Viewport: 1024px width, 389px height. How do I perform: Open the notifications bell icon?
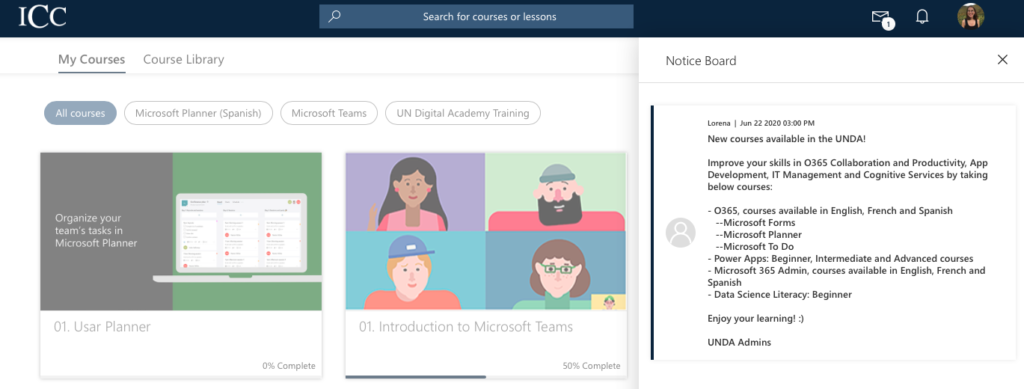922,17
